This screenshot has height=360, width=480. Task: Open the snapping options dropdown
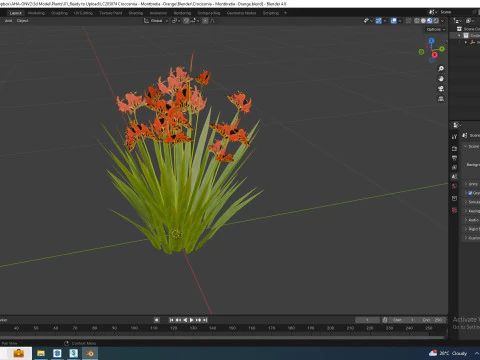194,21
